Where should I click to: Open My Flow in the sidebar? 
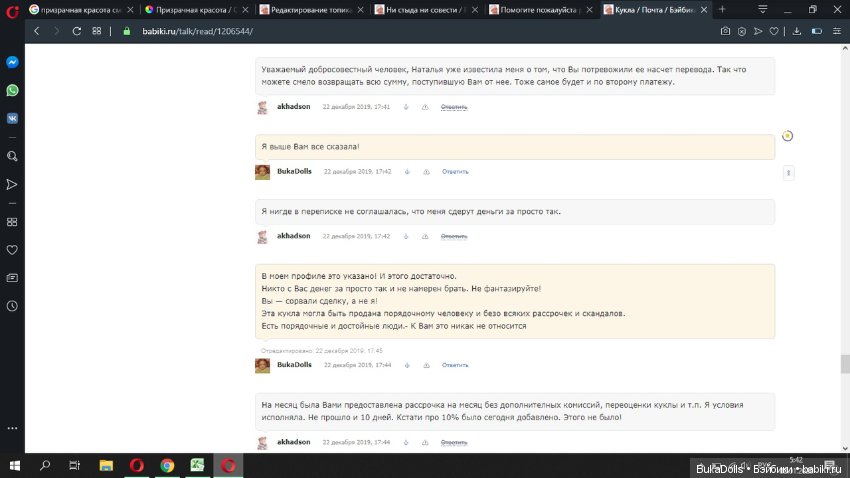point(12,185)
